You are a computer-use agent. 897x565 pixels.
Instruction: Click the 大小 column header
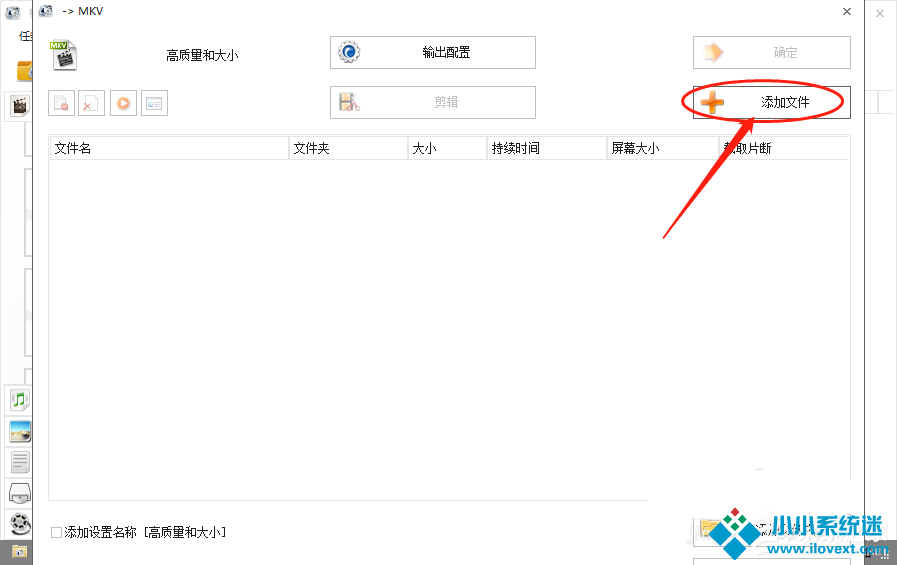tap(447, 148)
